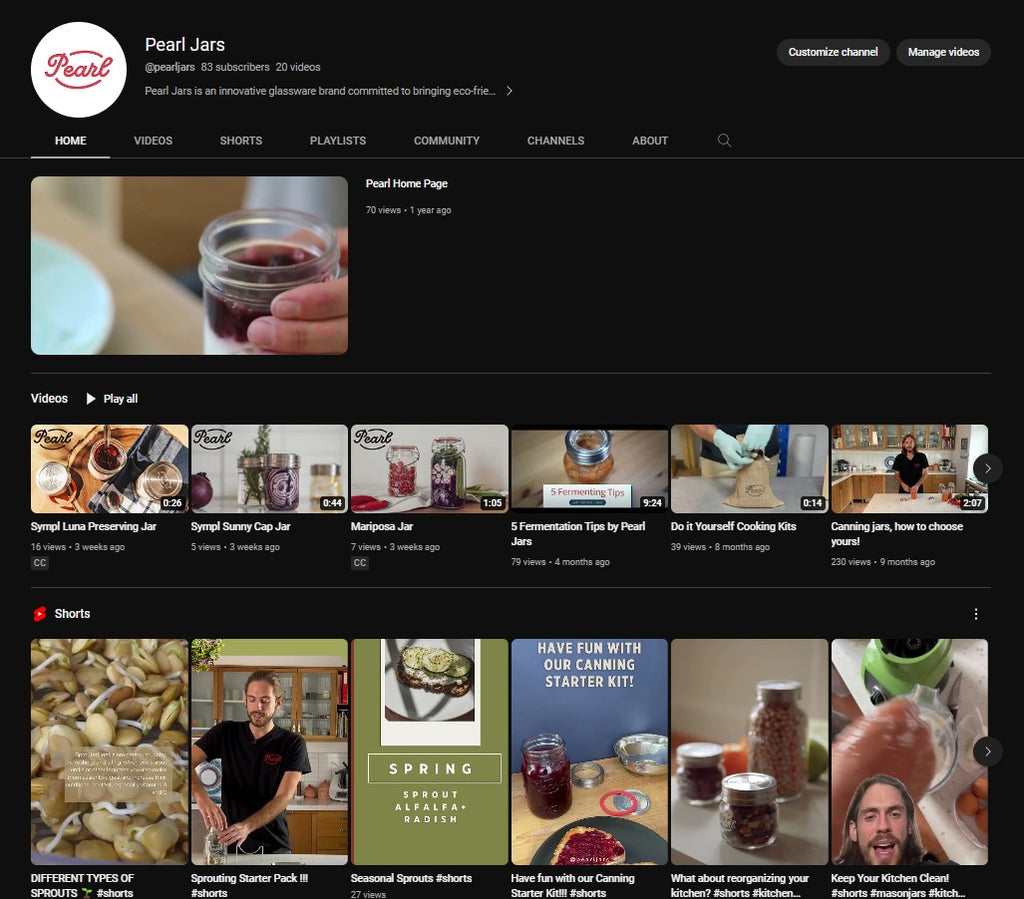Viewport: 1024px width, 899px height.
Task: Play the Canning jars kitchen thumbnail
Action: pyautogui.click(x=909, y=469)
